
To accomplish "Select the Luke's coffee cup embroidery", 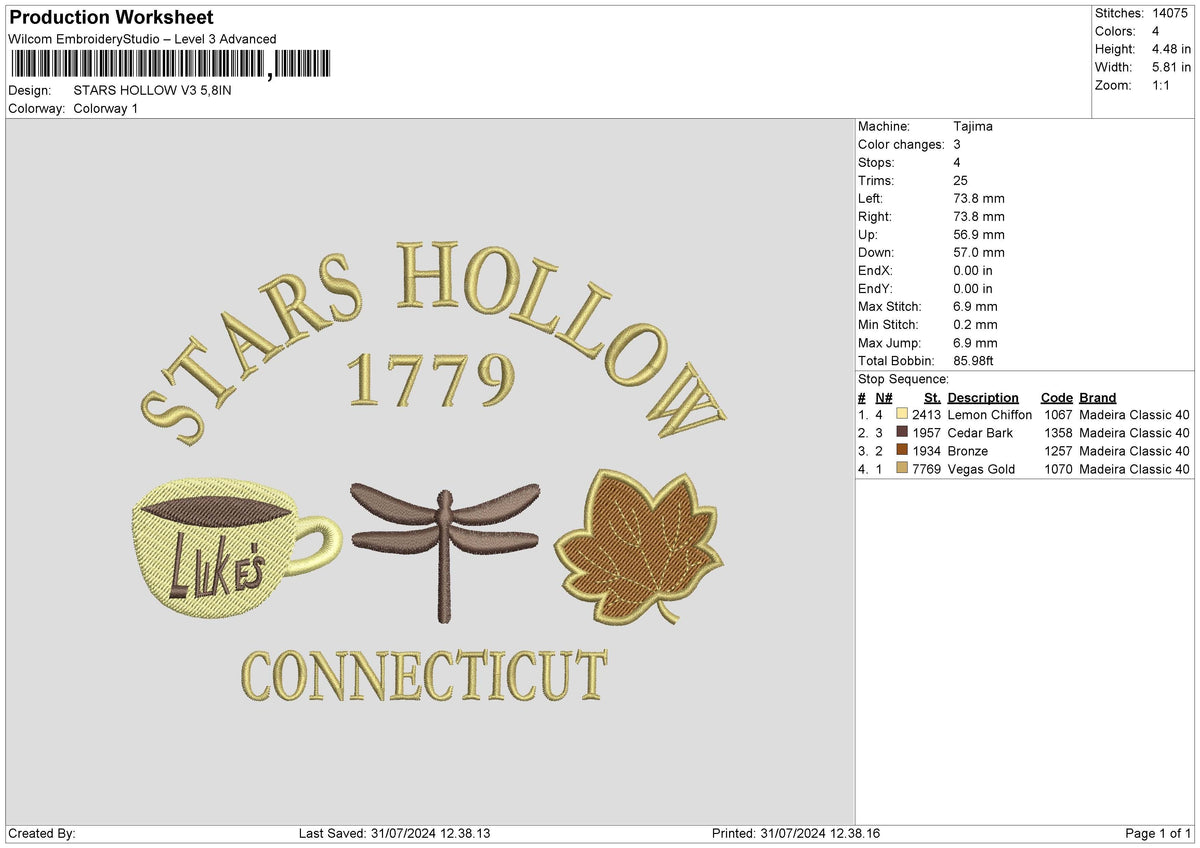I will [236, 546].
